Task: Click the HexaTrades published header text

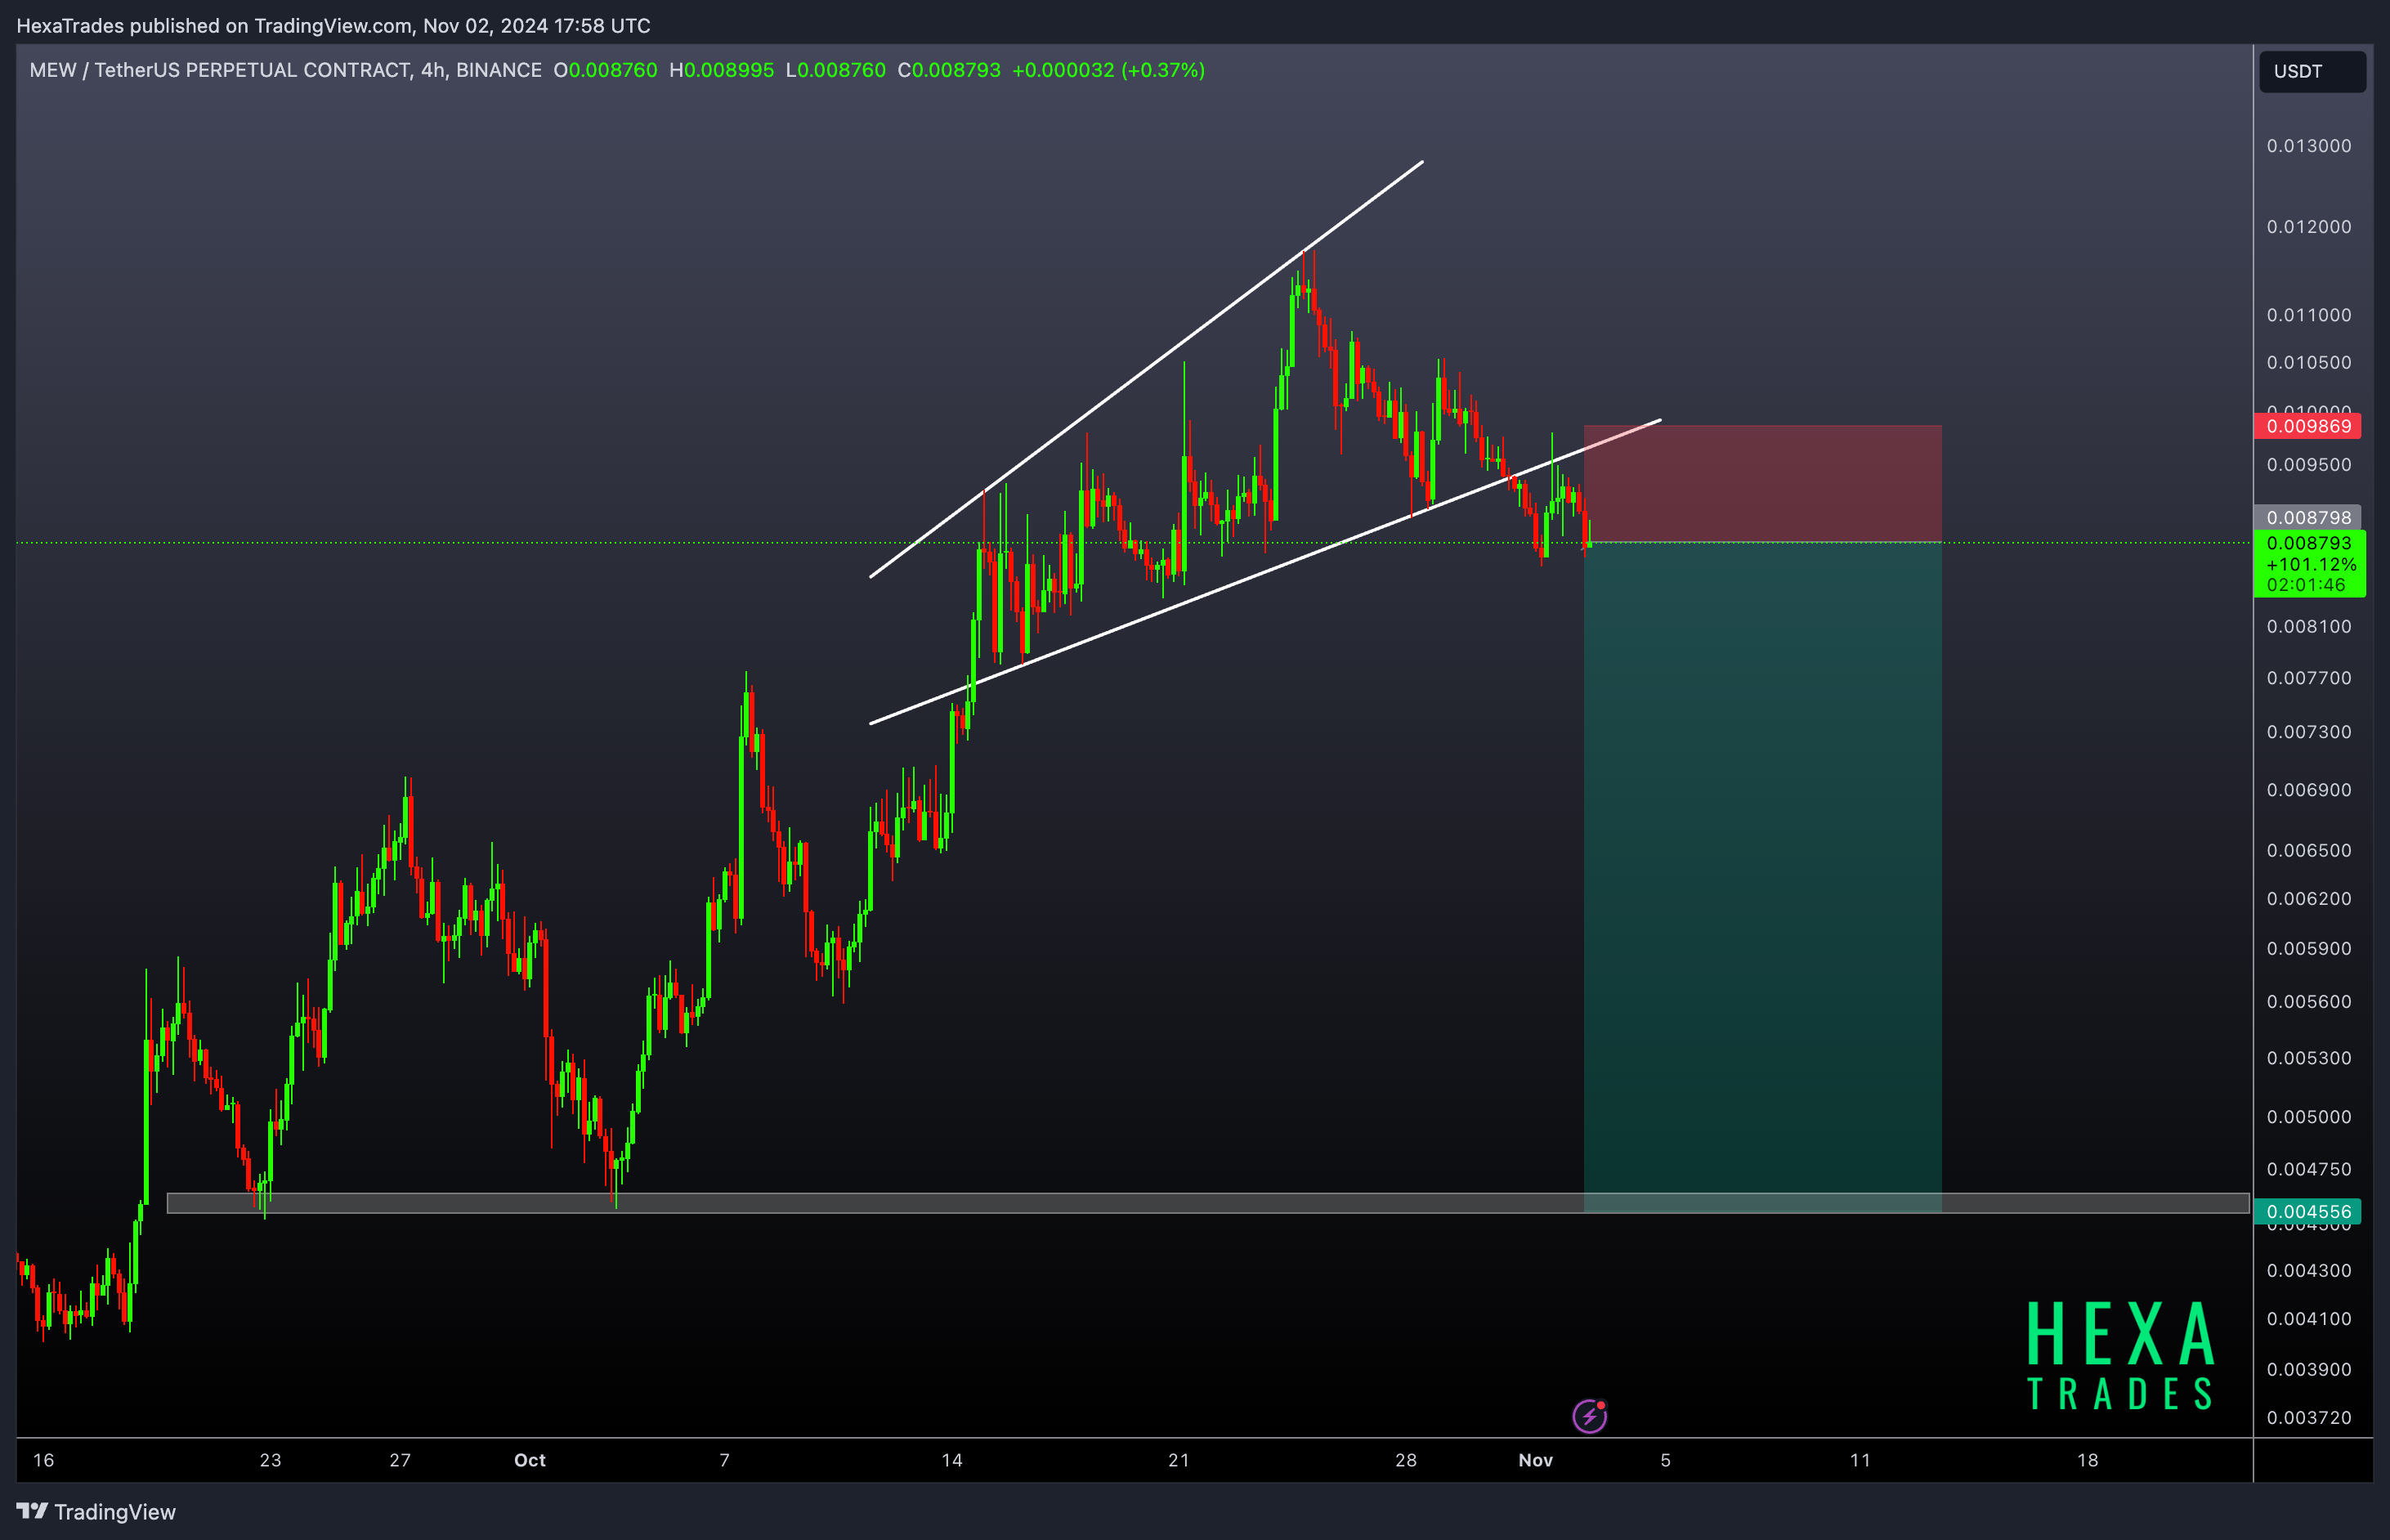Action: coord(333,26)
